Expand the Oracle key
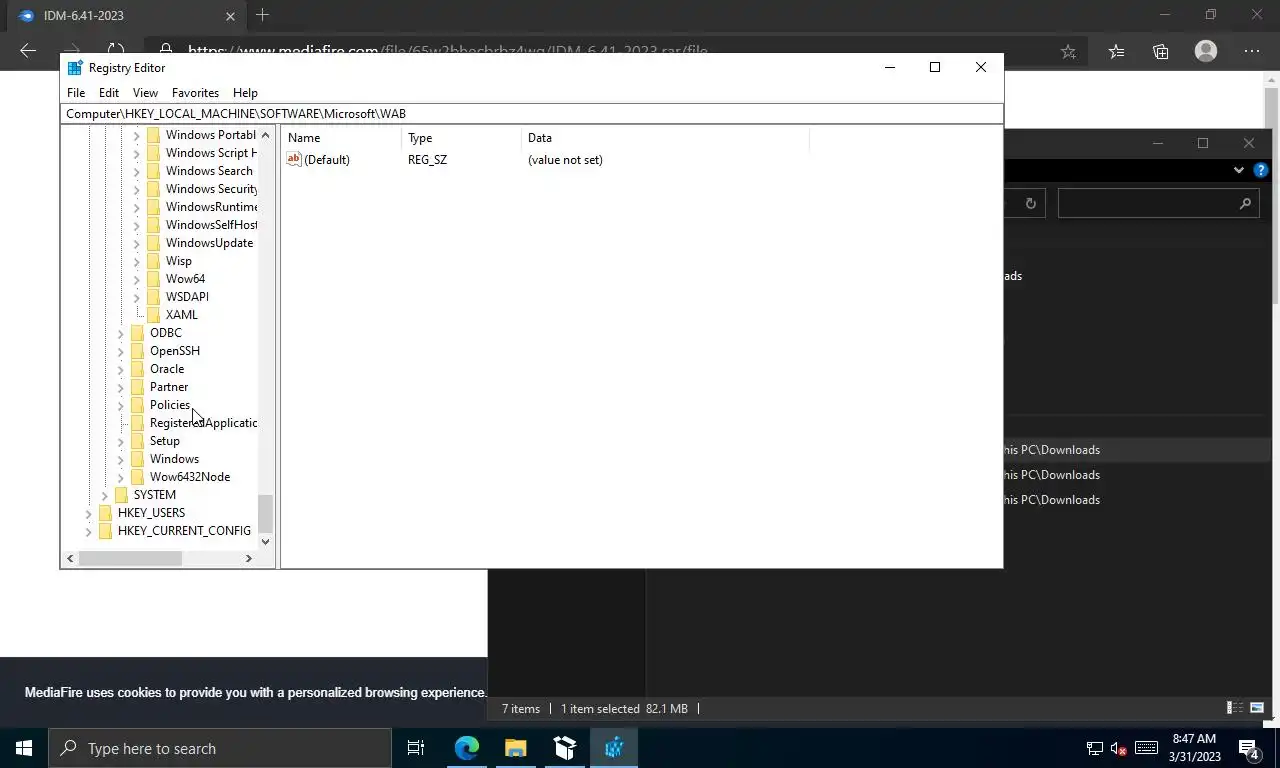 coord(121,369)
